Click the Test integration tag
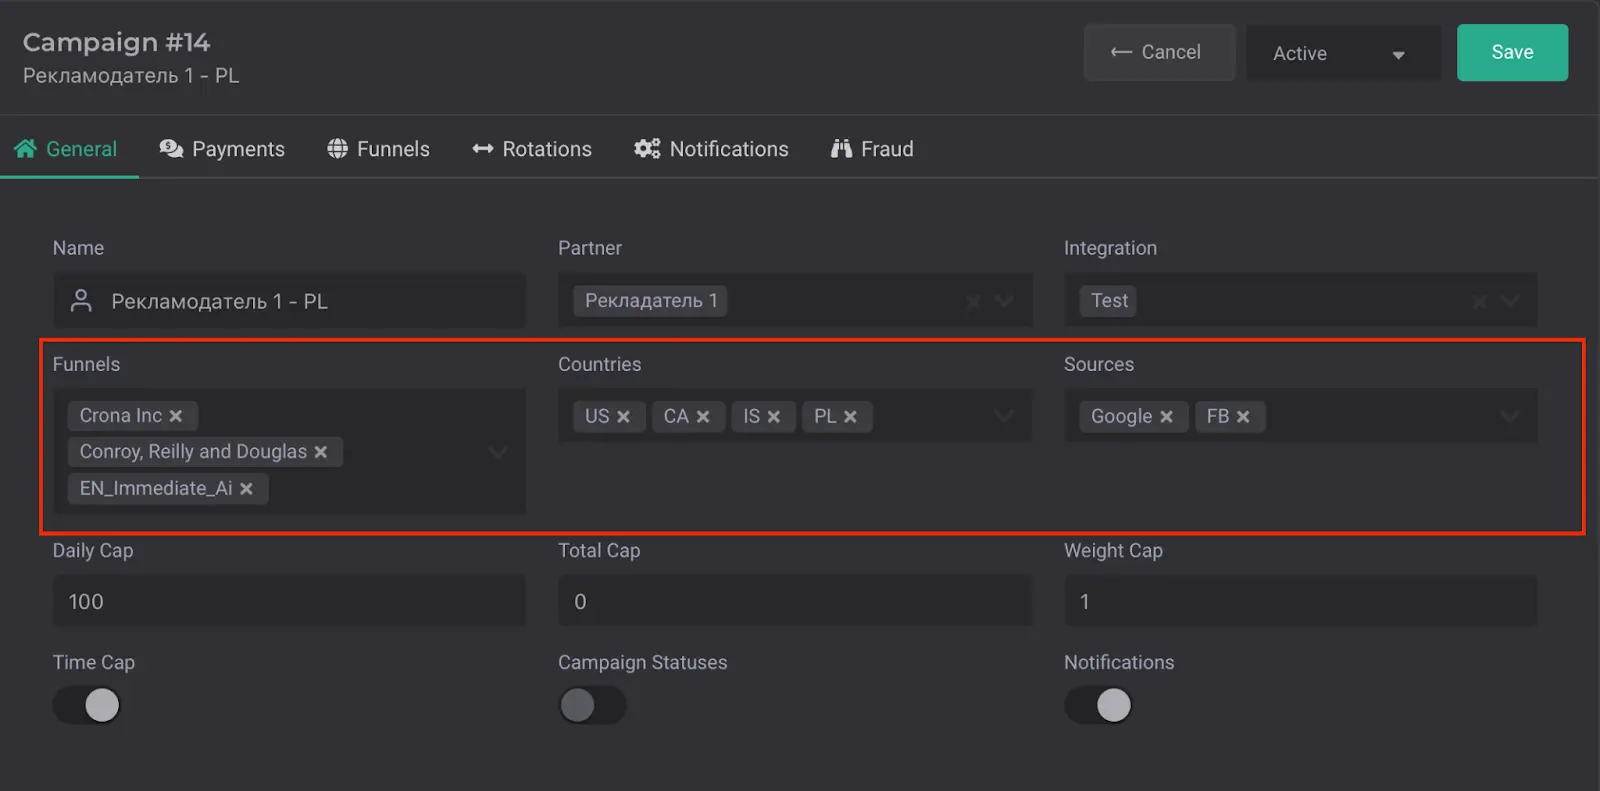1600x791 pixels. 1109,301
